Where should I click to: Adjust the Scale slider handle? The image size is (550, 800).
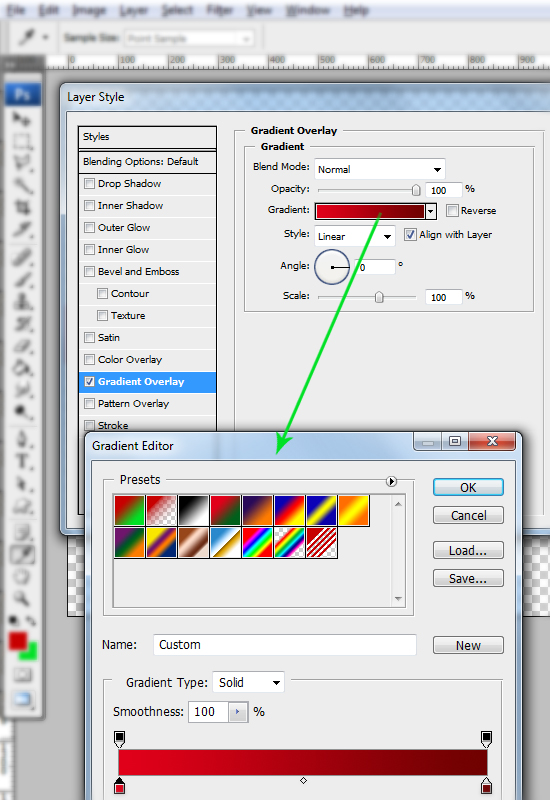tap(379, 297)
